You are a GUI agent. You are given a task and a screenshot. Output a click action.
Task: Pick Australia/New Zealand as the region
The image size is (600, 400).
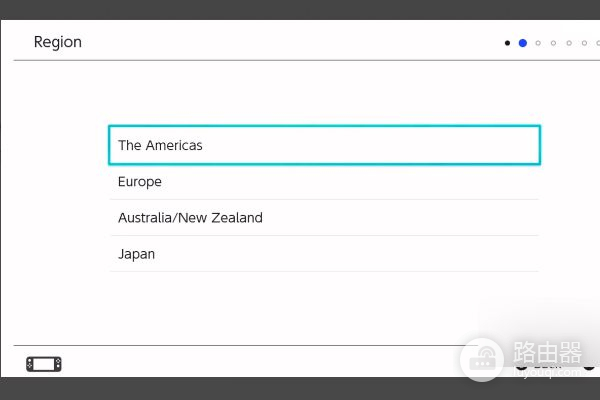(x=324, y=218)
